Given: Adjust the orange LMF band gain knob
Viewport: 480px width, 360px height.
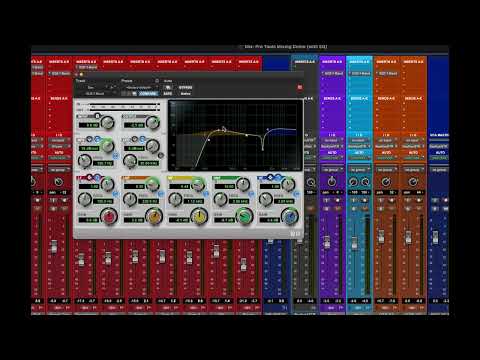Looking at the screenshot, I should (154, 216).
